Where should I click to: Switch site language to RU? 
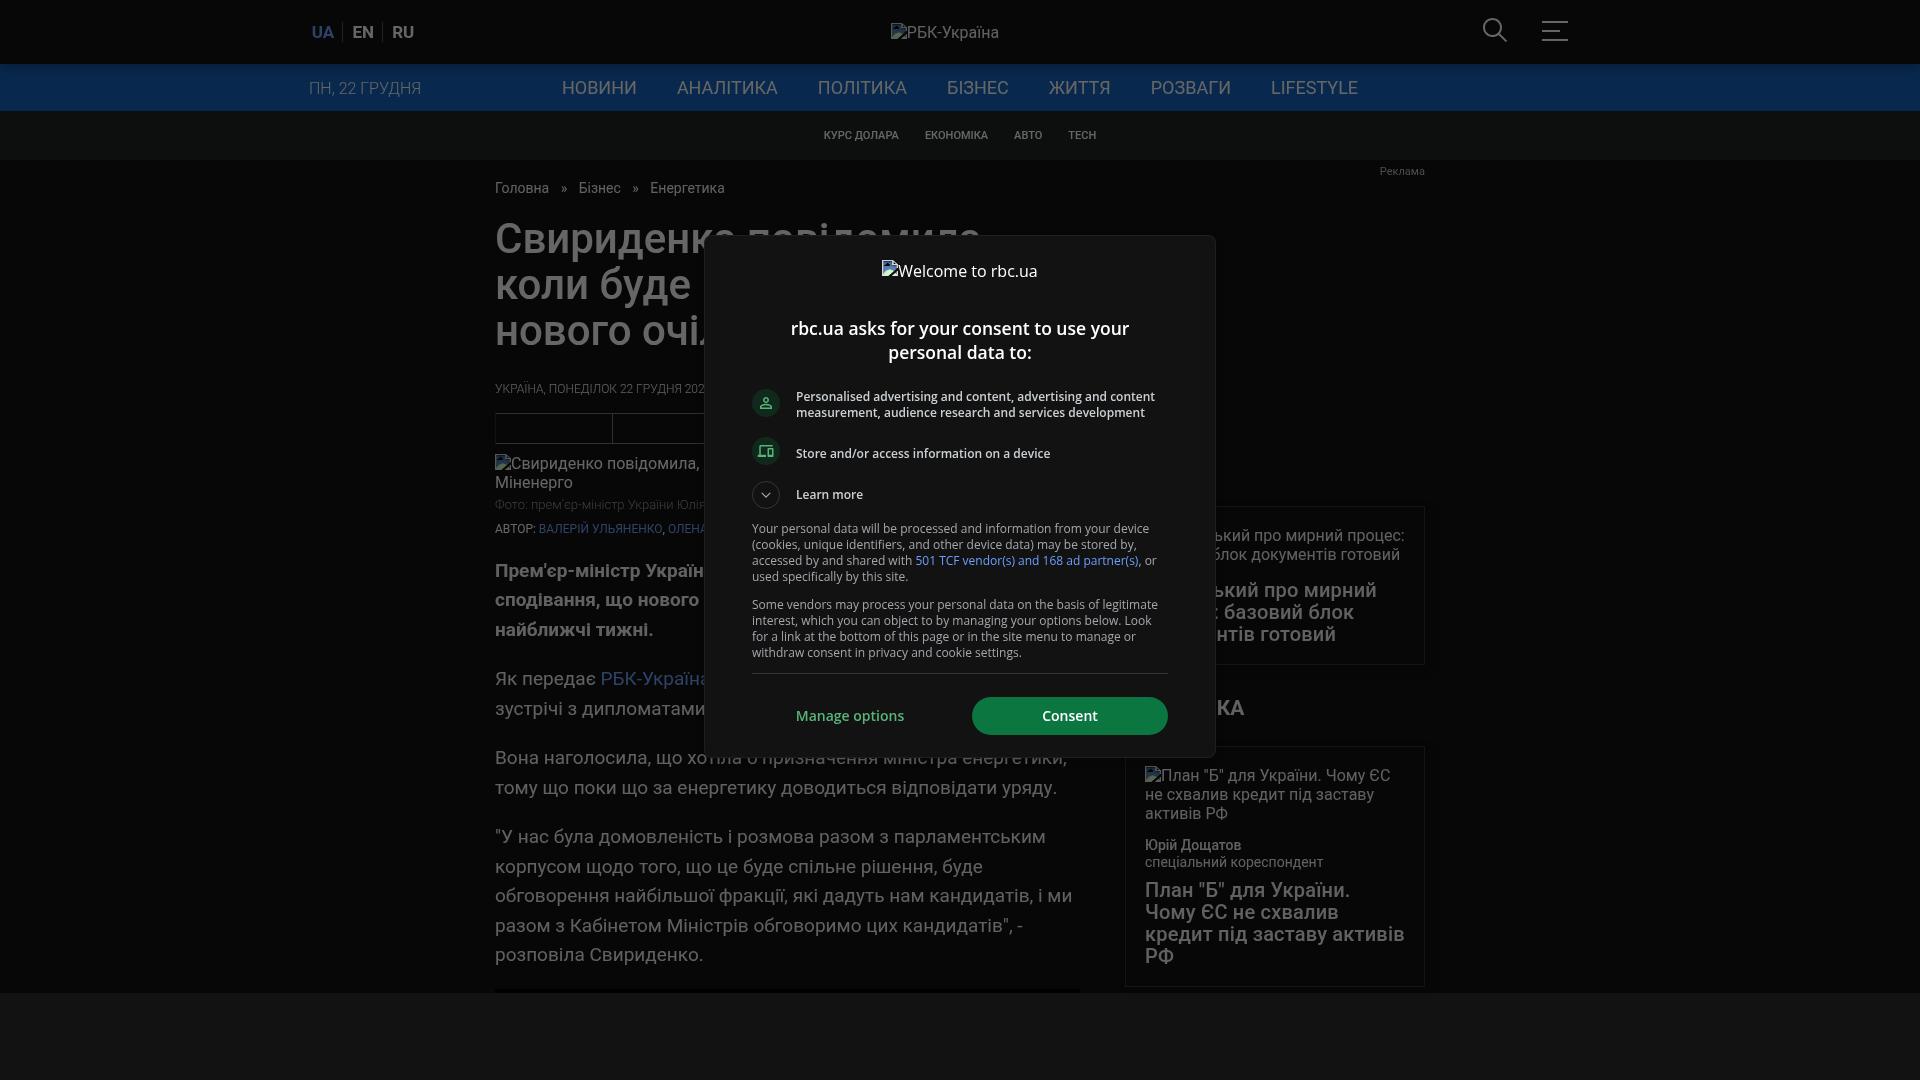coord(403,33)
